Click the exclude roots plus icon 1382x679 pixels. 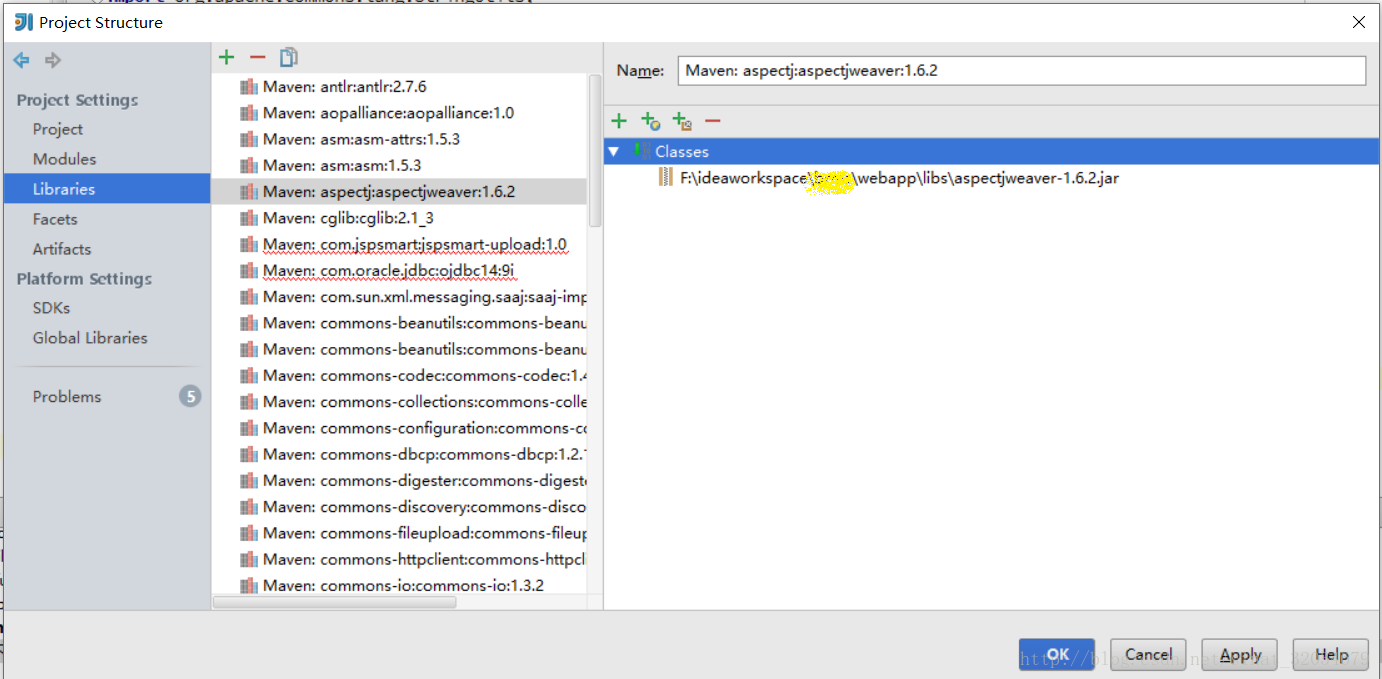coord(682,121)
